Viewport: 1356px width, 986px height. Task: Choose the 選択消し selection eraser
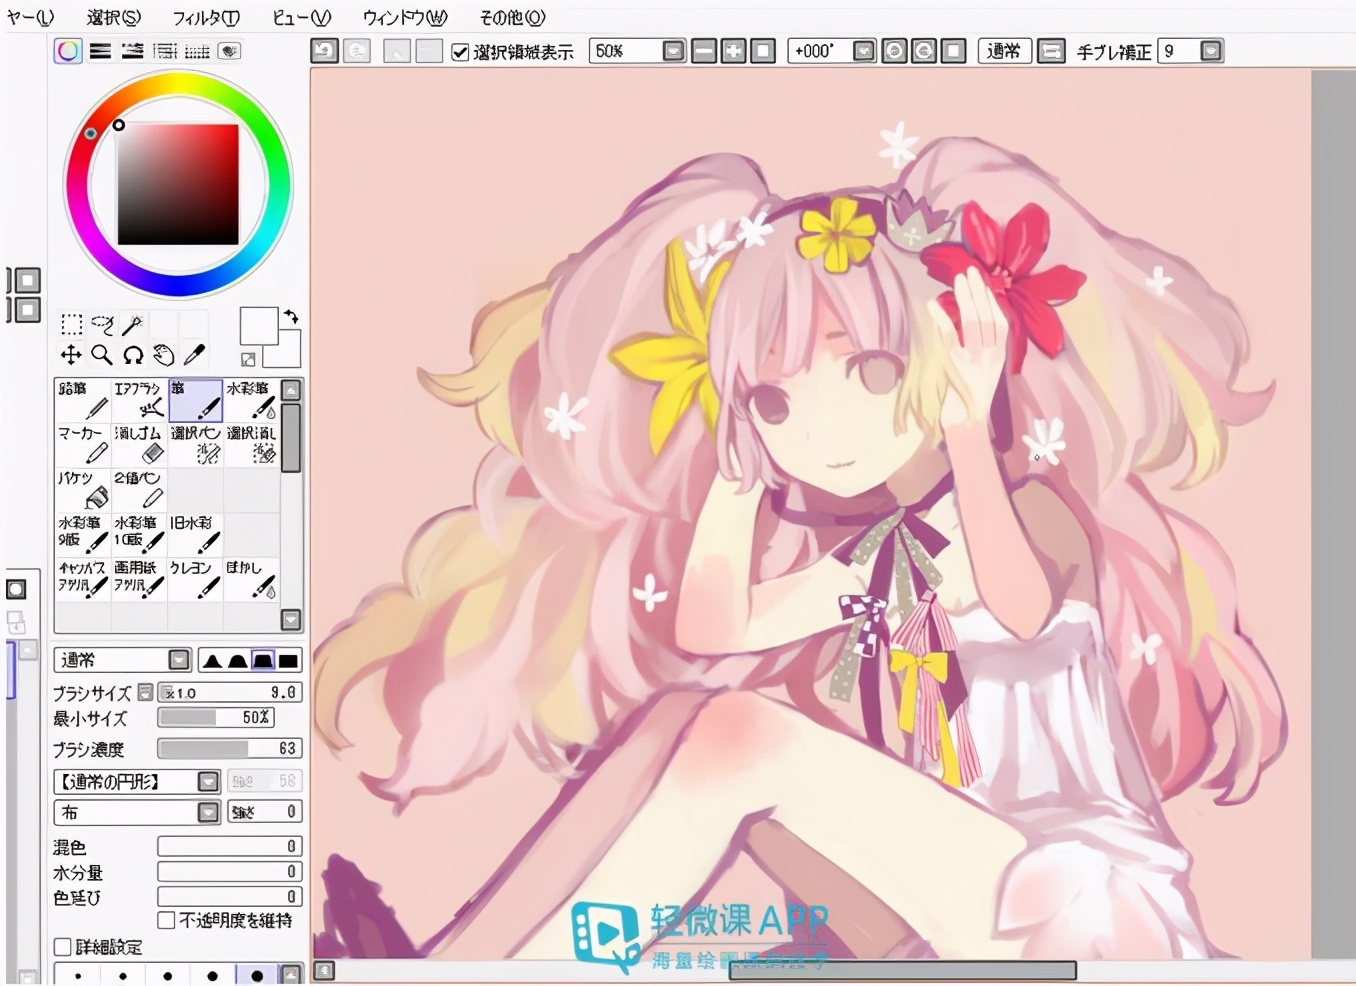point(251,445)
